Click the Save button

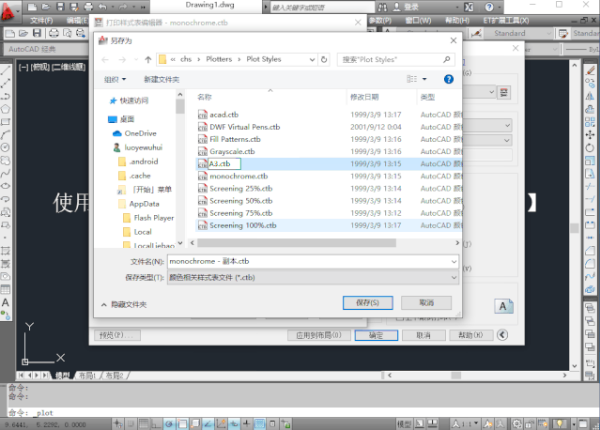click(368, 303)
